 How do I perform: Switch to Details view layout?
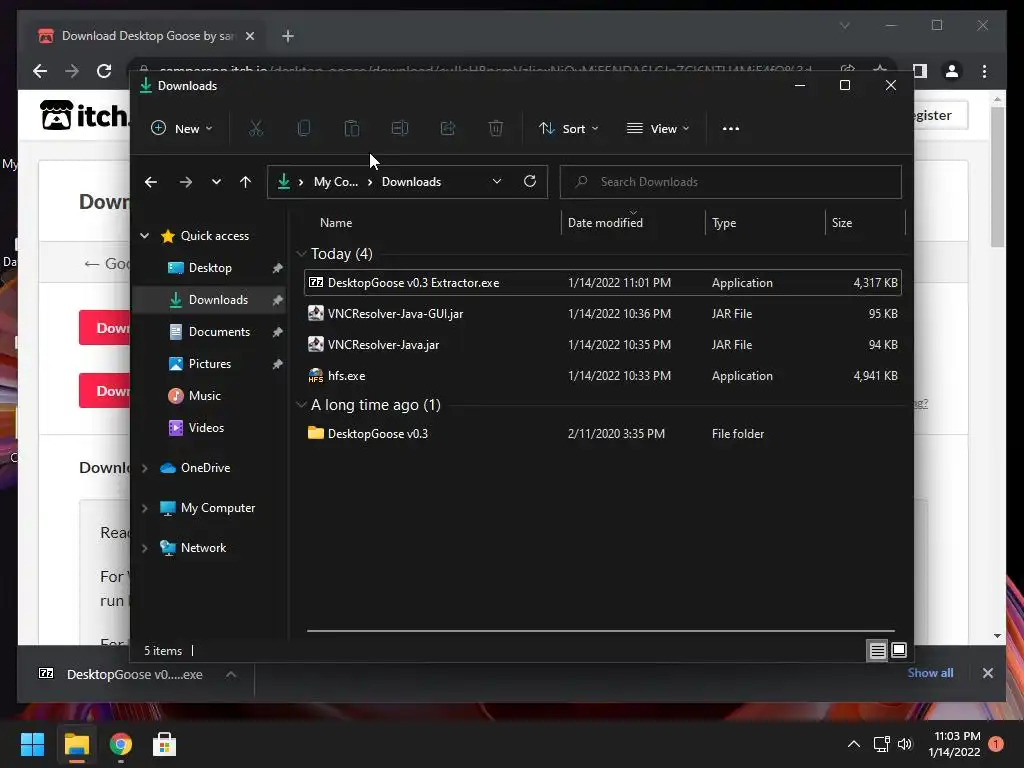[x=878, y=650]
